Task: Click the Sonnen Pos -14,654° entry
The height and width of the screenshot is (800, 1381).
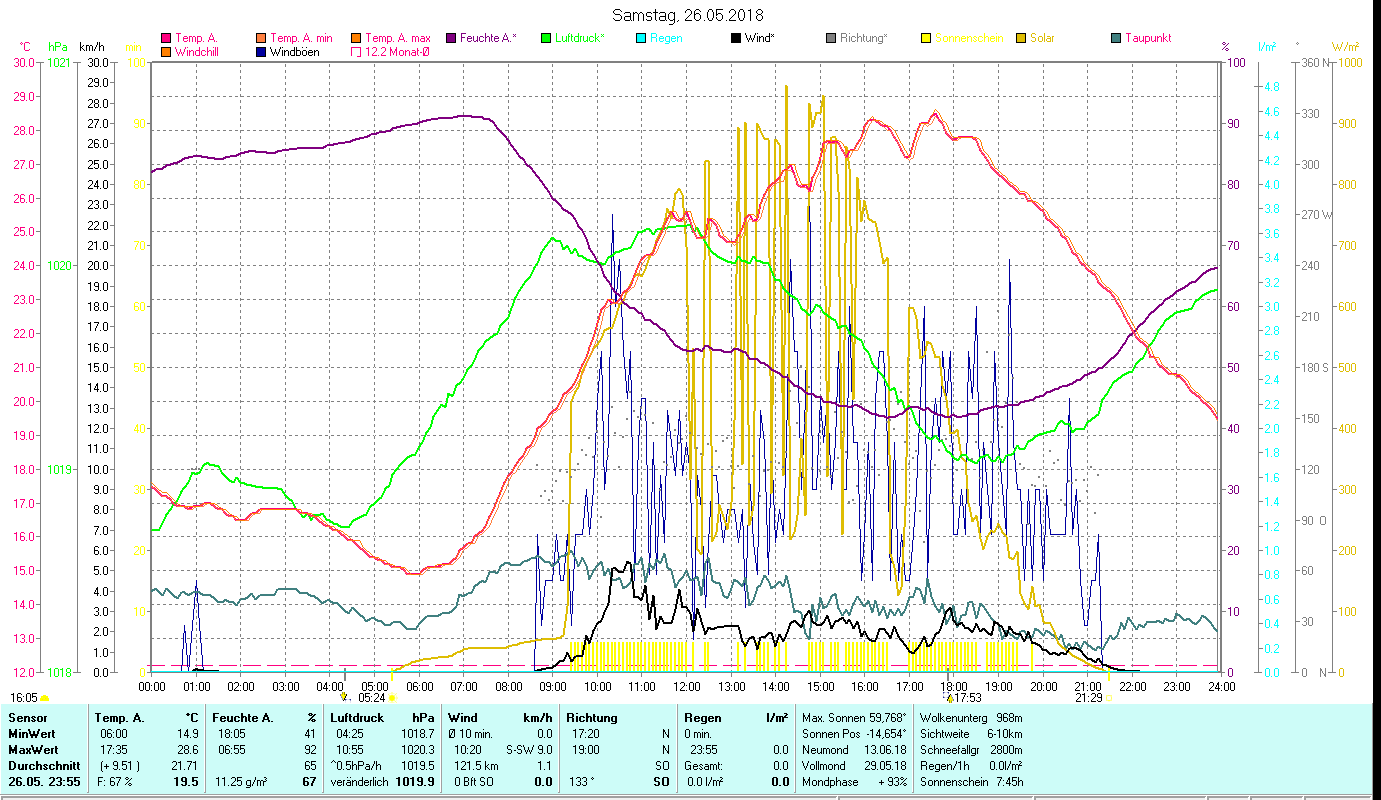Action: coord(854,734)
